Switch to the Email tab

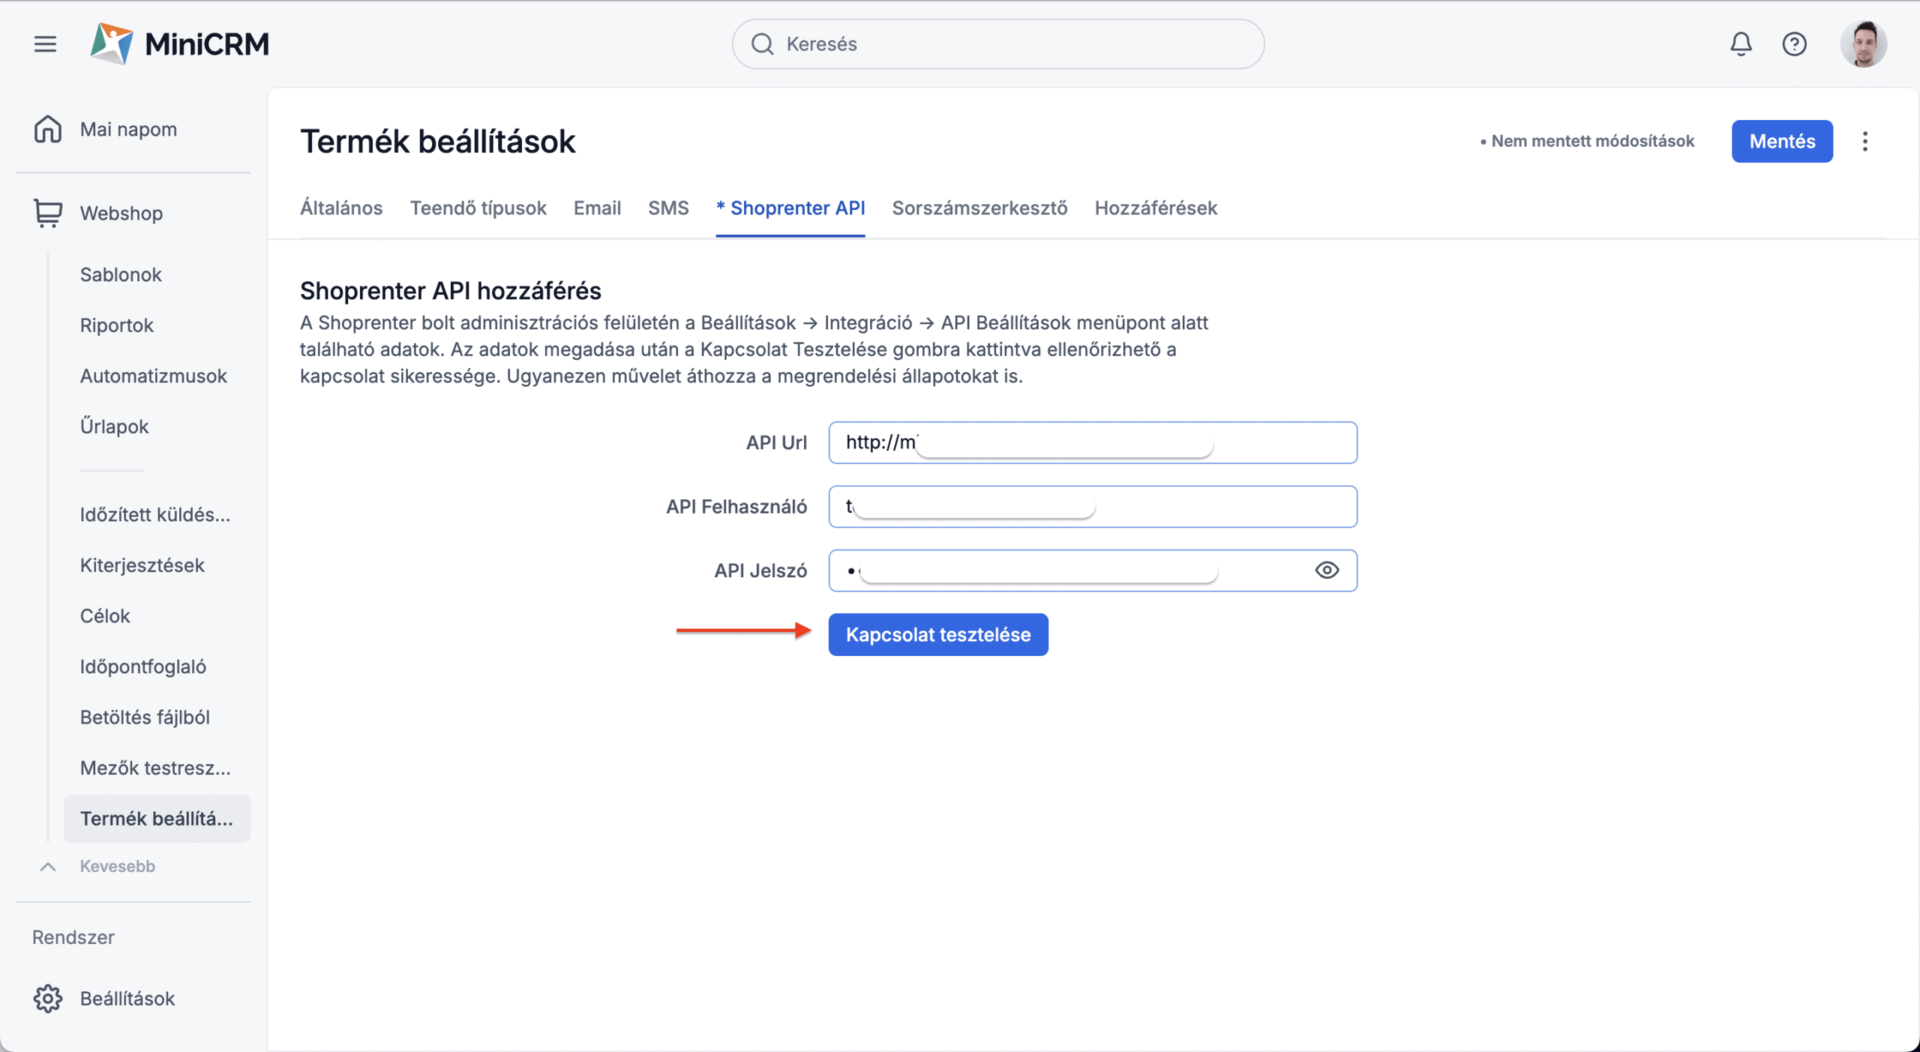[x=597, y=208]
